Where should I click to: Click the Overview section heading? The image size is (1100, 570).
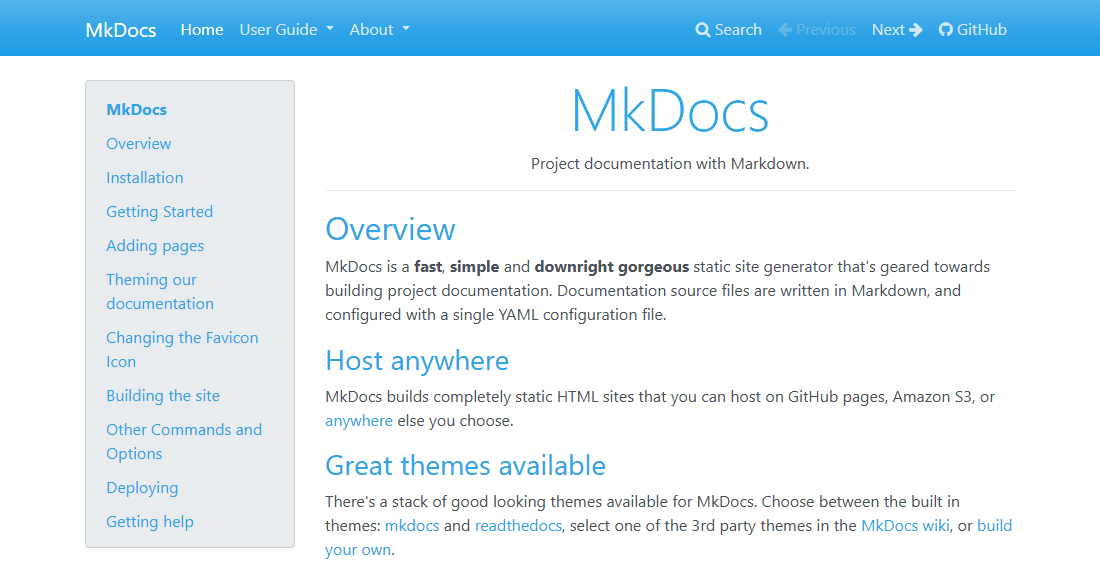(x=390, y=229)
